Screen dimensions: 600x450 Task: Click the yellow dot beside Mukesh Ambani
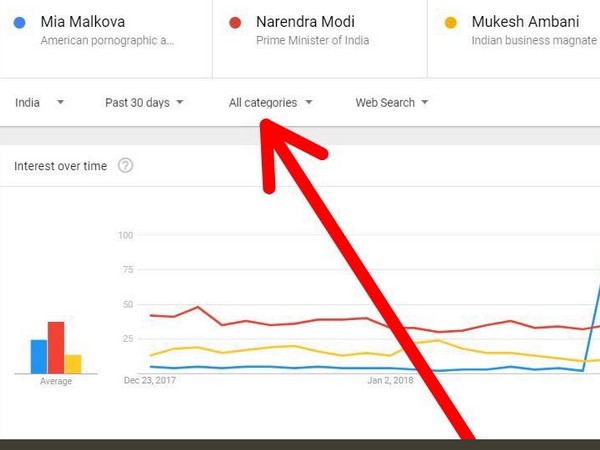(450, 22)
